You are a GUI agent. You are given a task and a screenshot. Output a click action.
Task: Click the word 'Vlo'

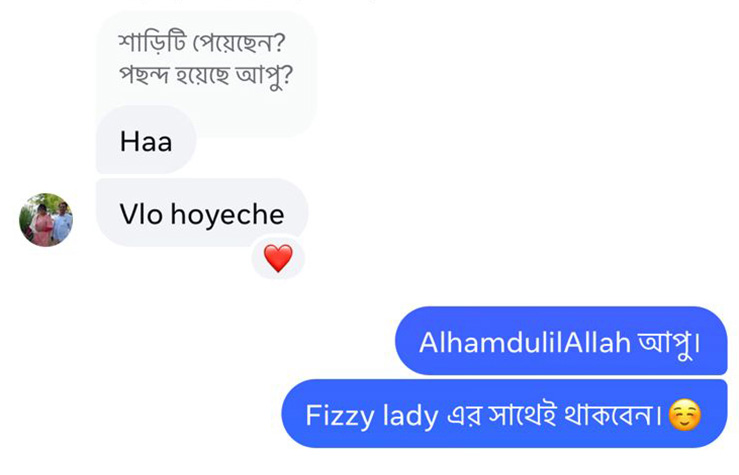click(x=141, y=214)
